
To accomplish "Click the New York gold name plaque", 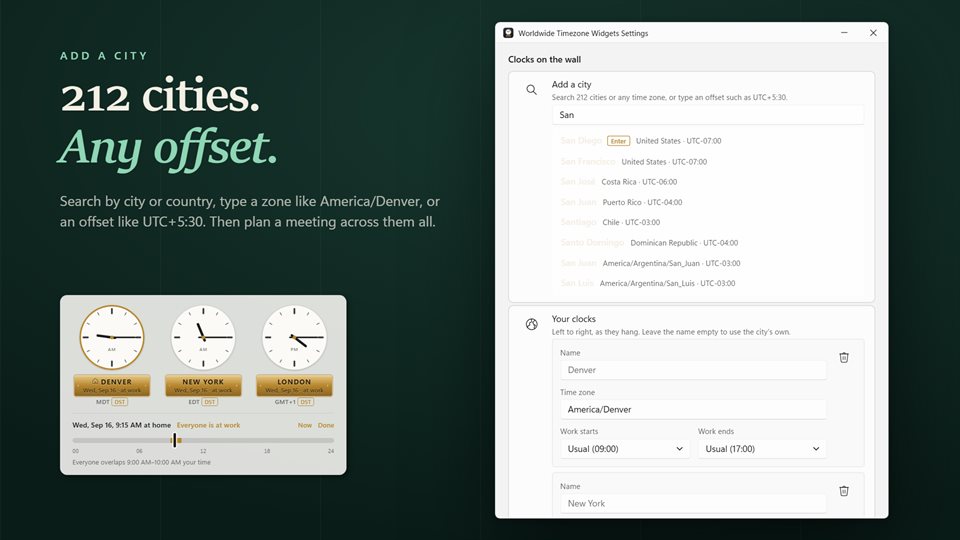I will click(x=203, y=385).
